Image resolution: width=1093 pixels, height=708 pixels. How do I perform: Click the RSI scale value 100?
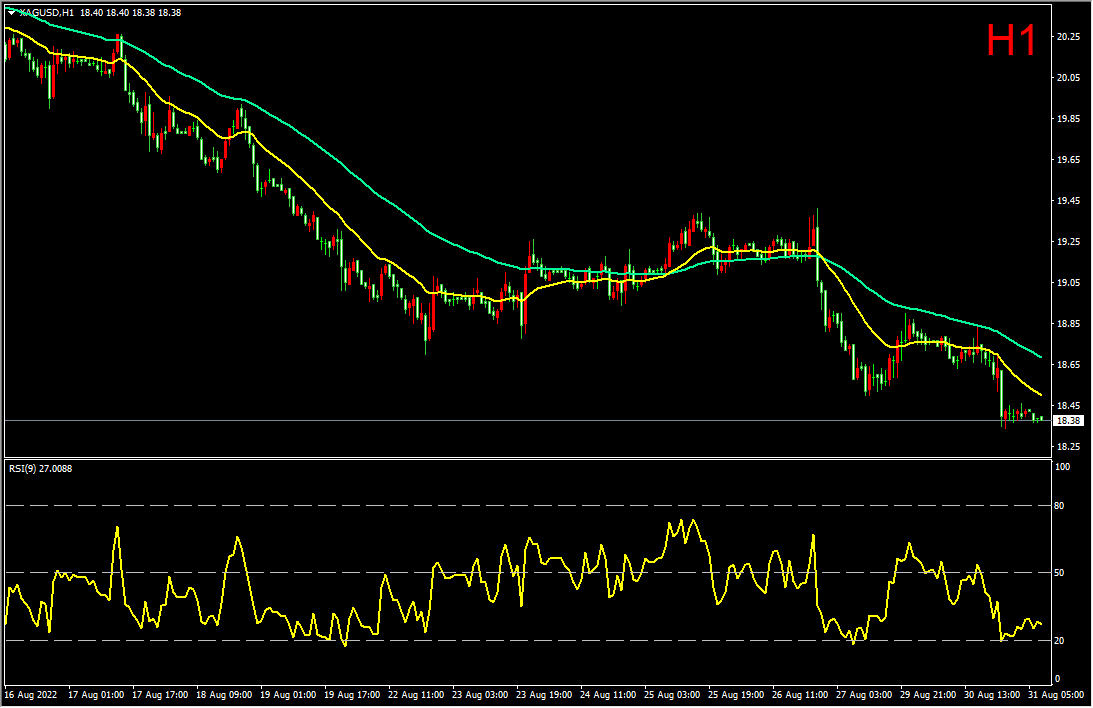point(1062,467)
